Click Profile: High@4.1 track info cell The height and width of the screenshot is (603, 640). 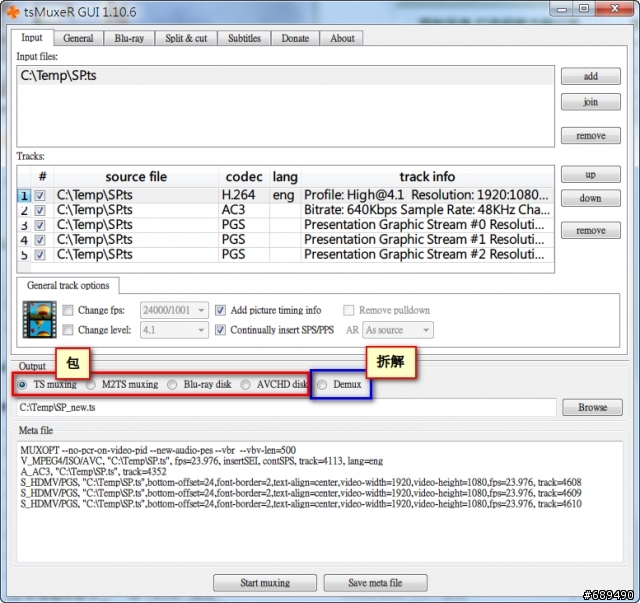(x=427, y=195)
